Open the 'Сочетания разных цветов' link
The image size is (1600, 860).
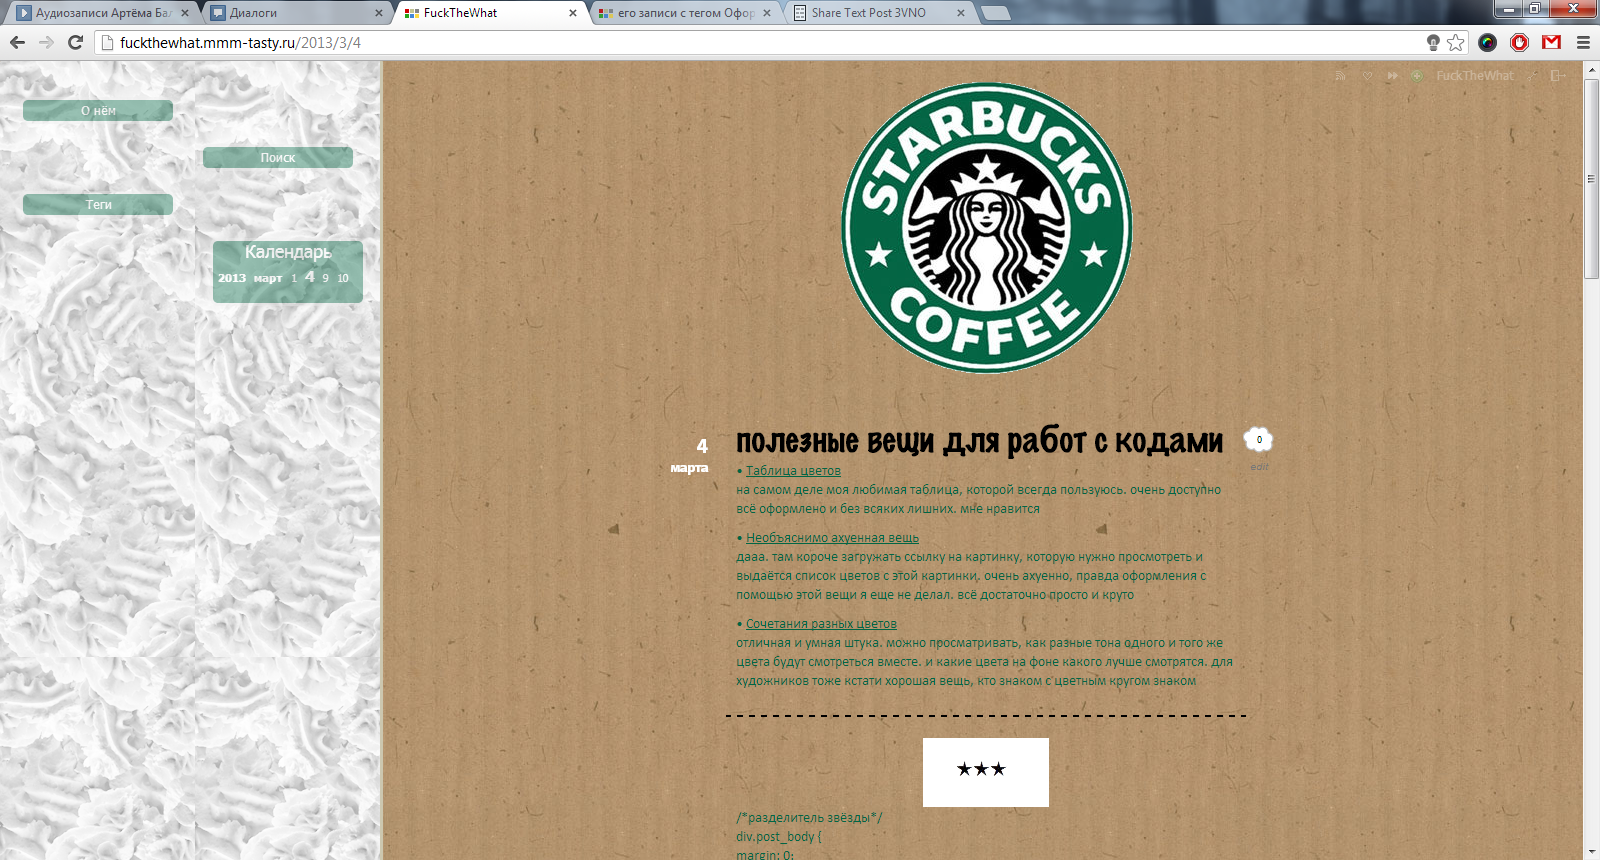coord(821,624)
